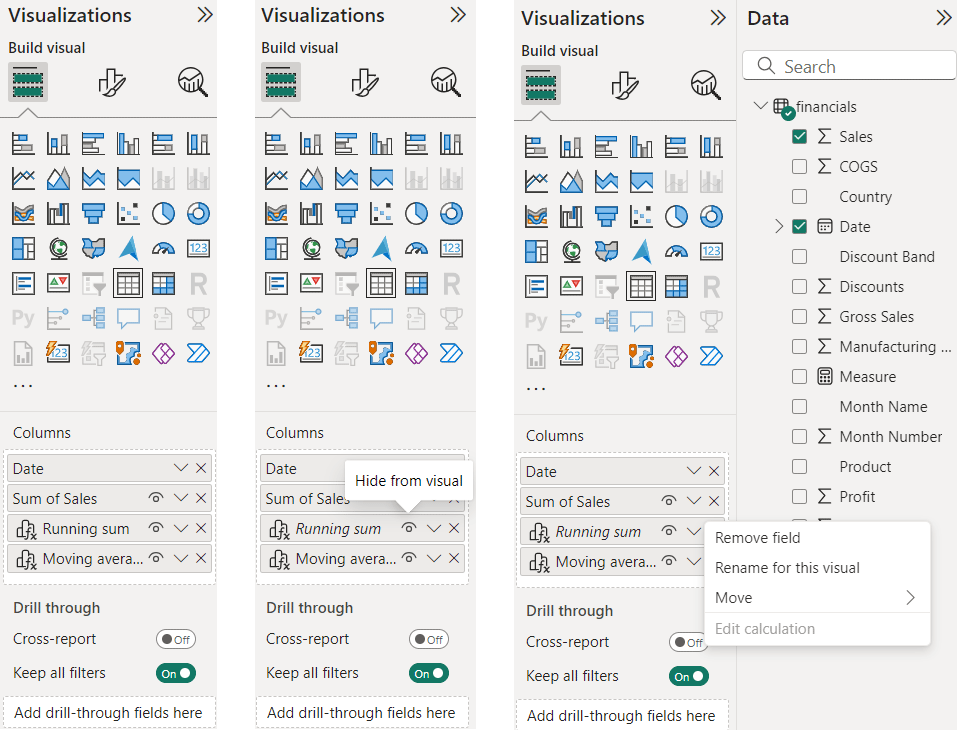Select Discount Band field in Data pane
This screenshot has height=730, width=957.
pyautogui.click(x=887, y=256)
